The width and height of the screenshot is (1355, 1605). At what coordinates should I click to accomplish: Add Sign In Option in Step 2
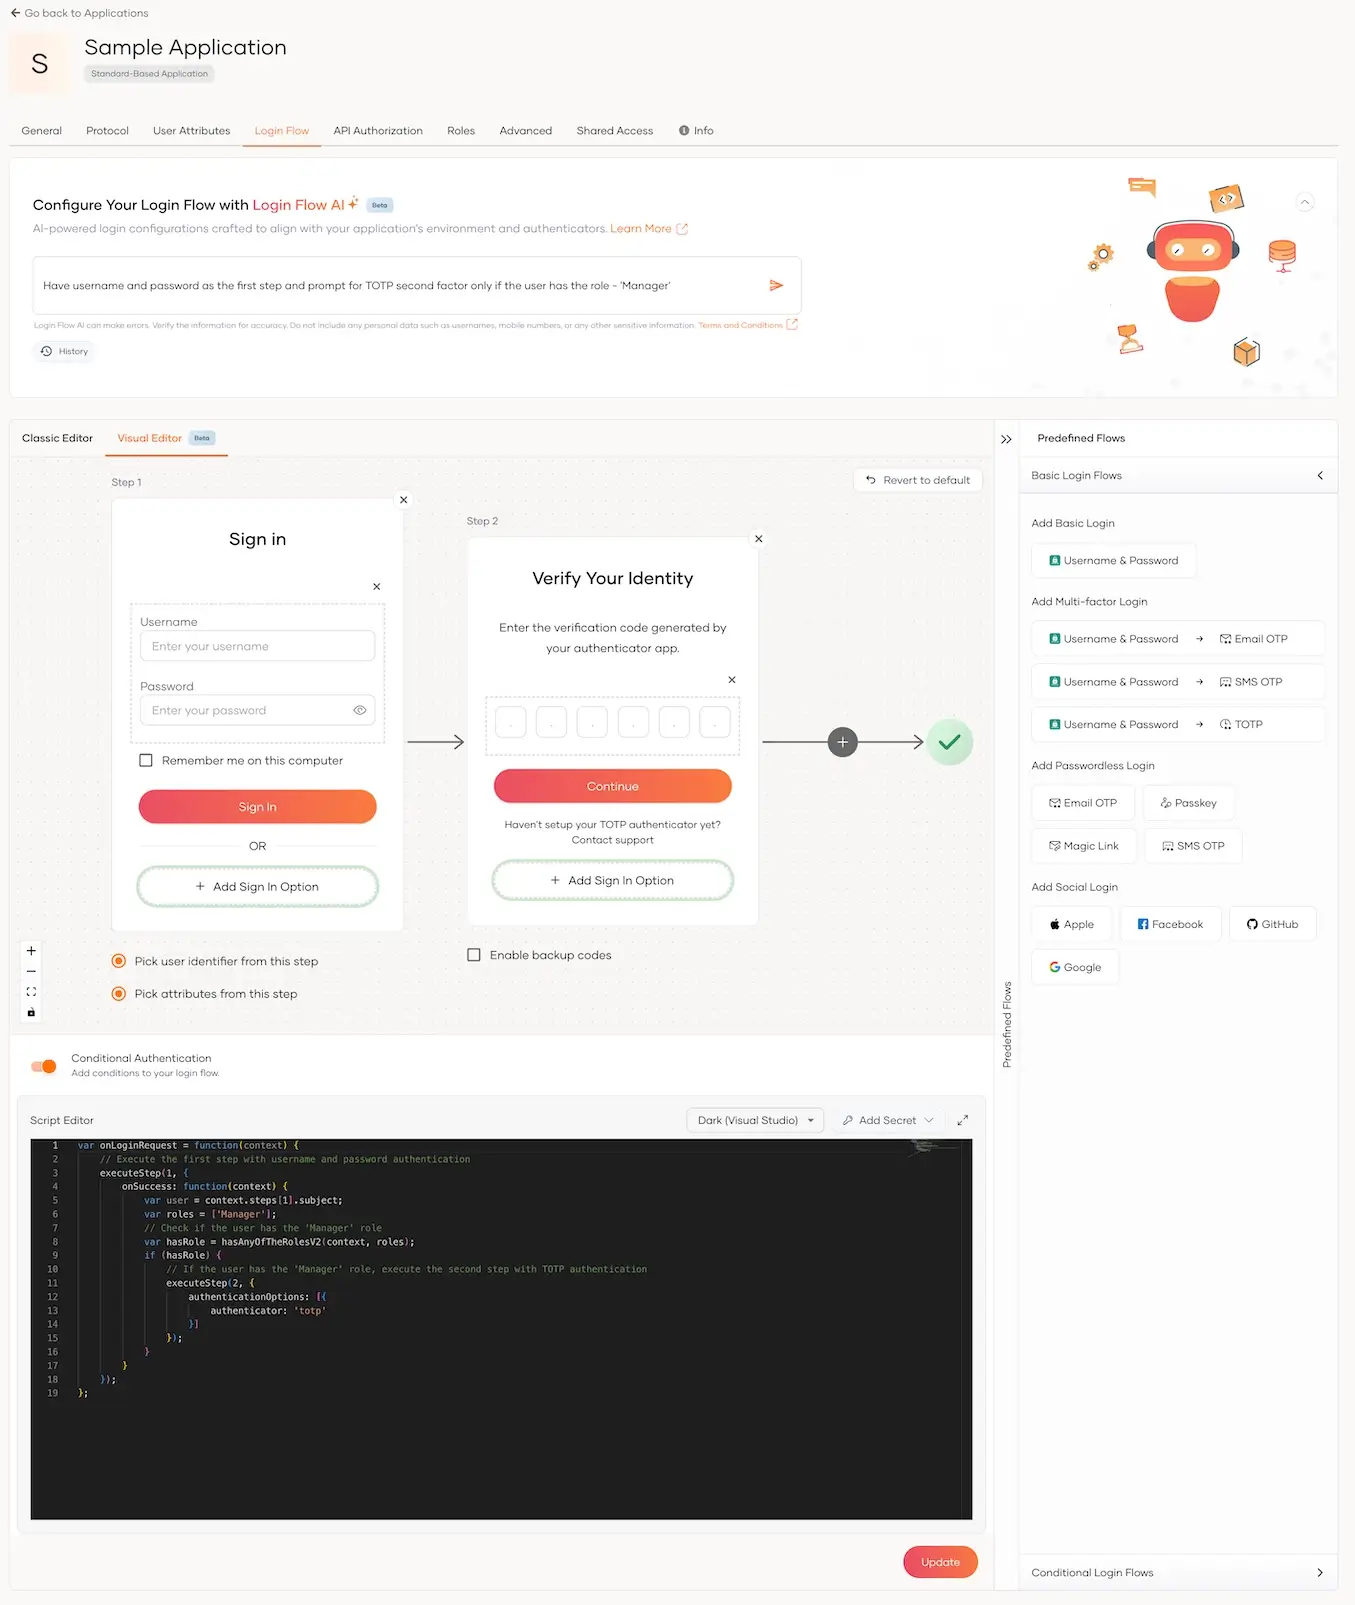[x=613, y=881]
